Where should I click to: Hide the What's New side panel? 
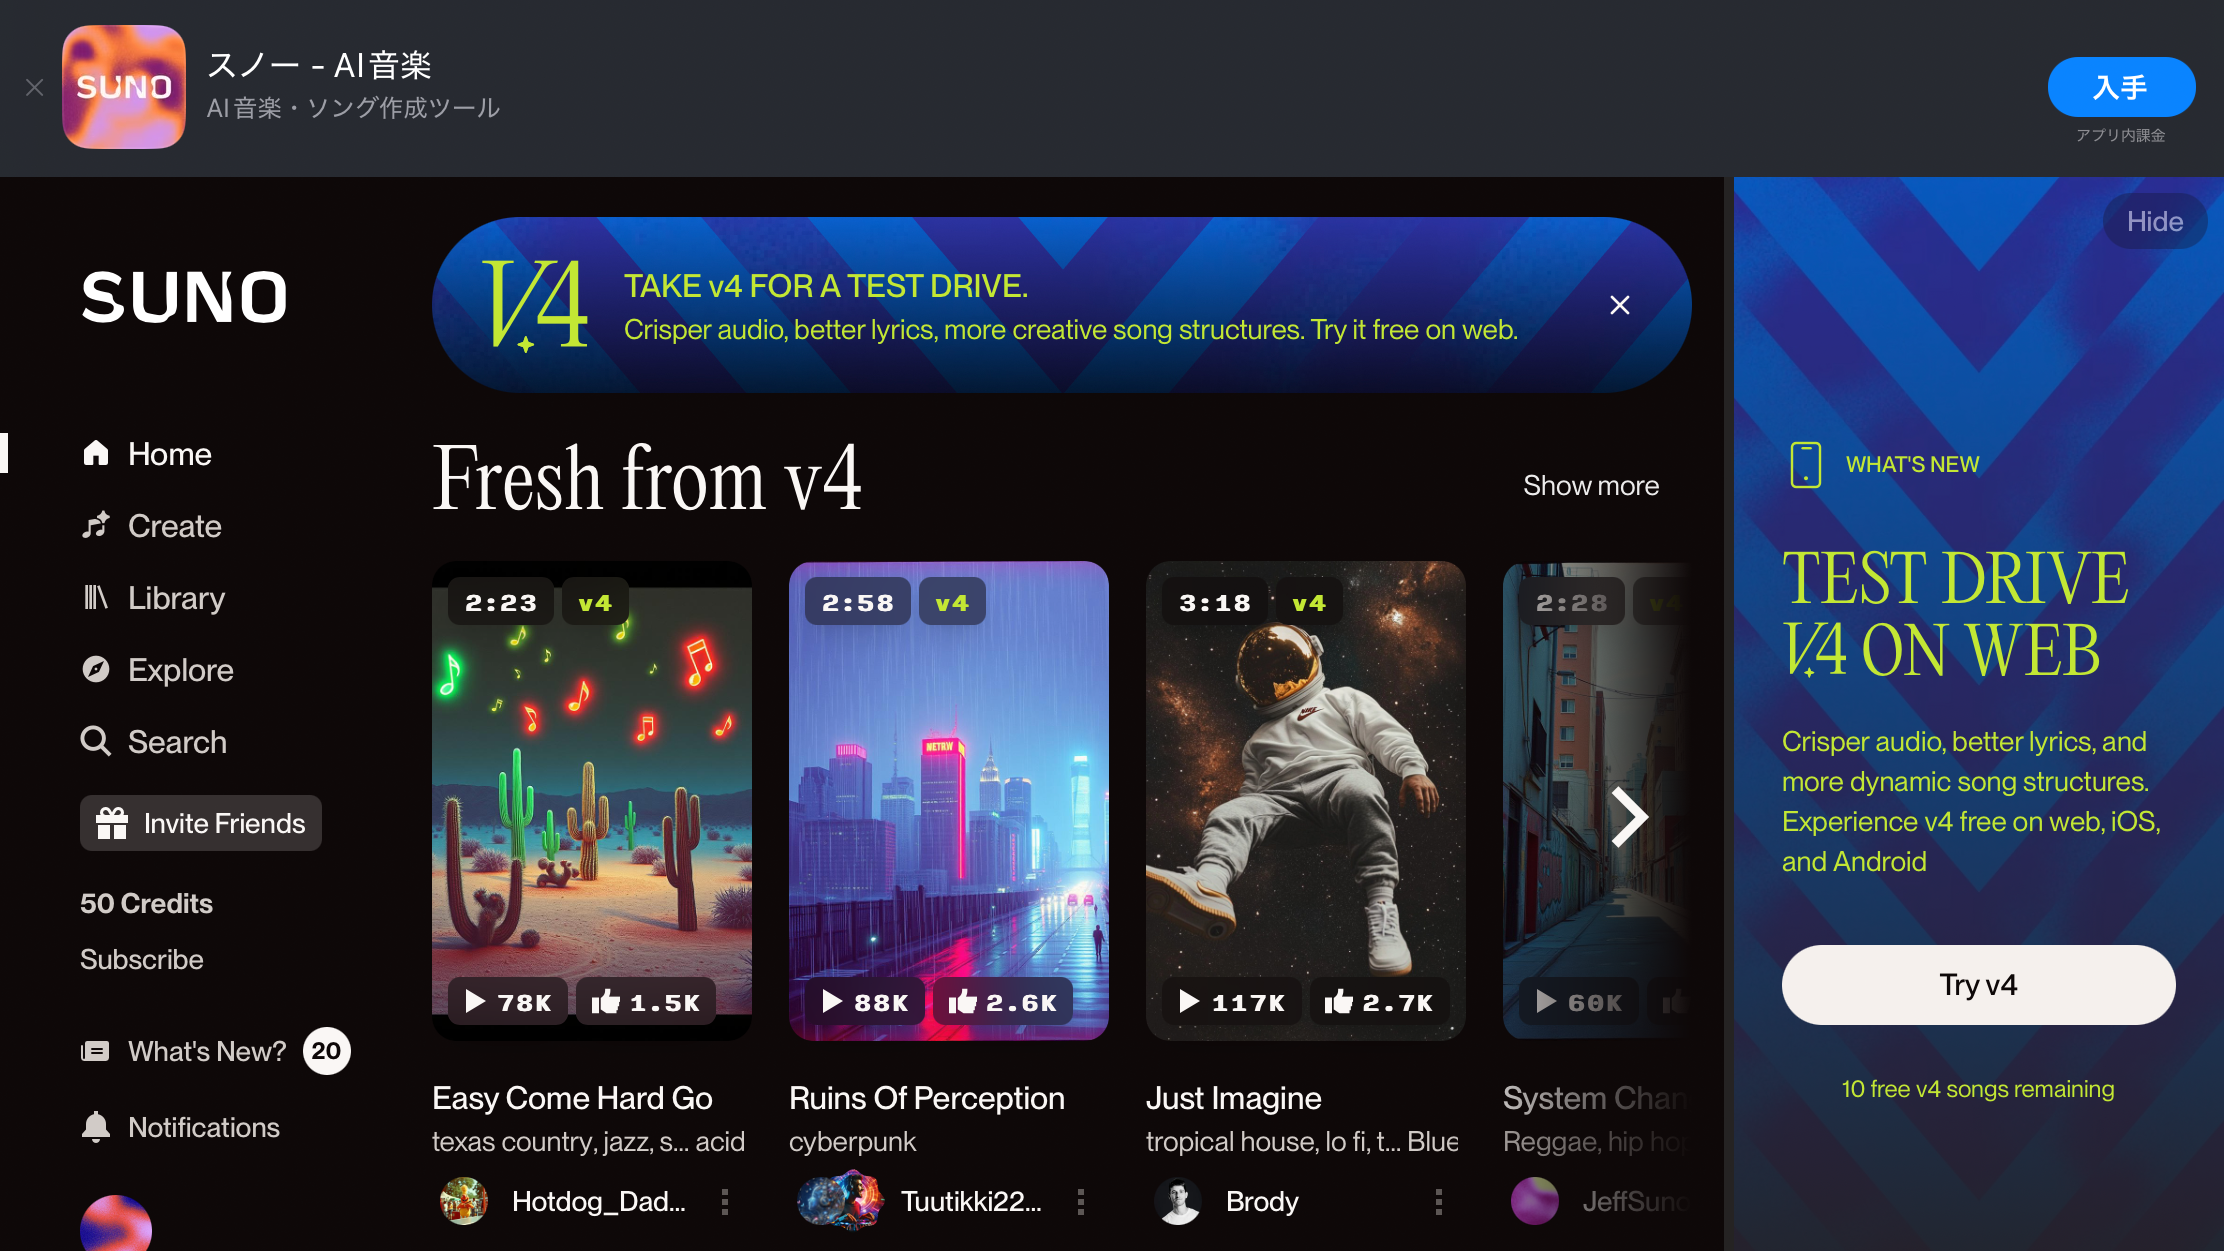tap(2155, 221)
